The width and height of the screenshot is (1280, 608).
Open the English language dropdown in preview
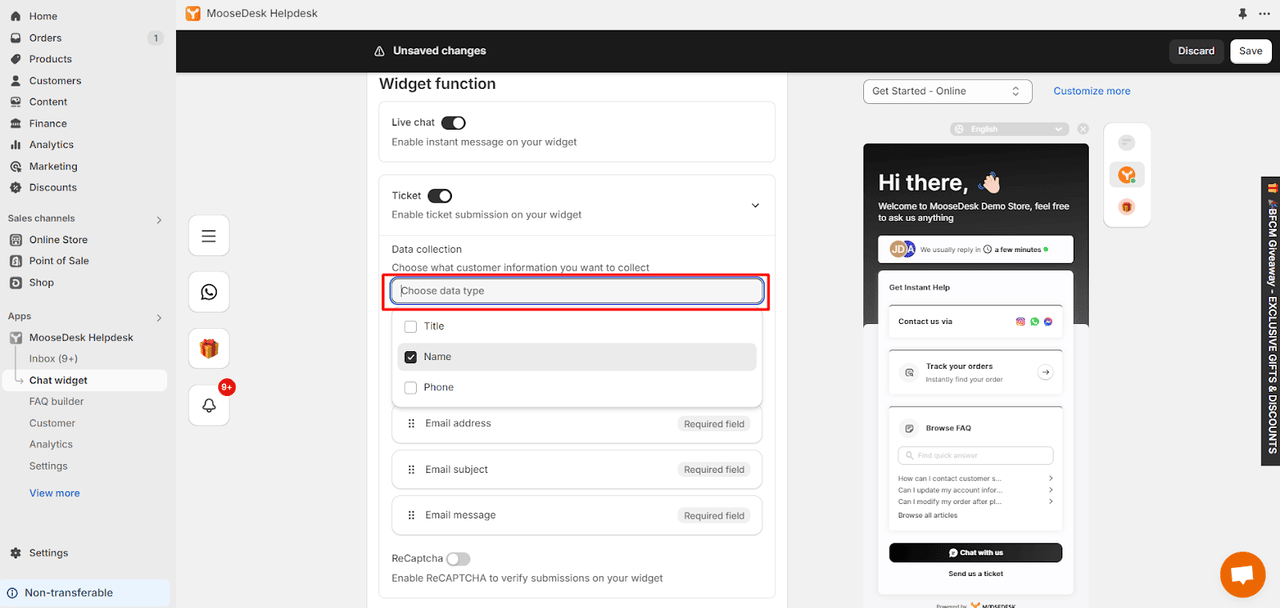(x=1010, y=129)
